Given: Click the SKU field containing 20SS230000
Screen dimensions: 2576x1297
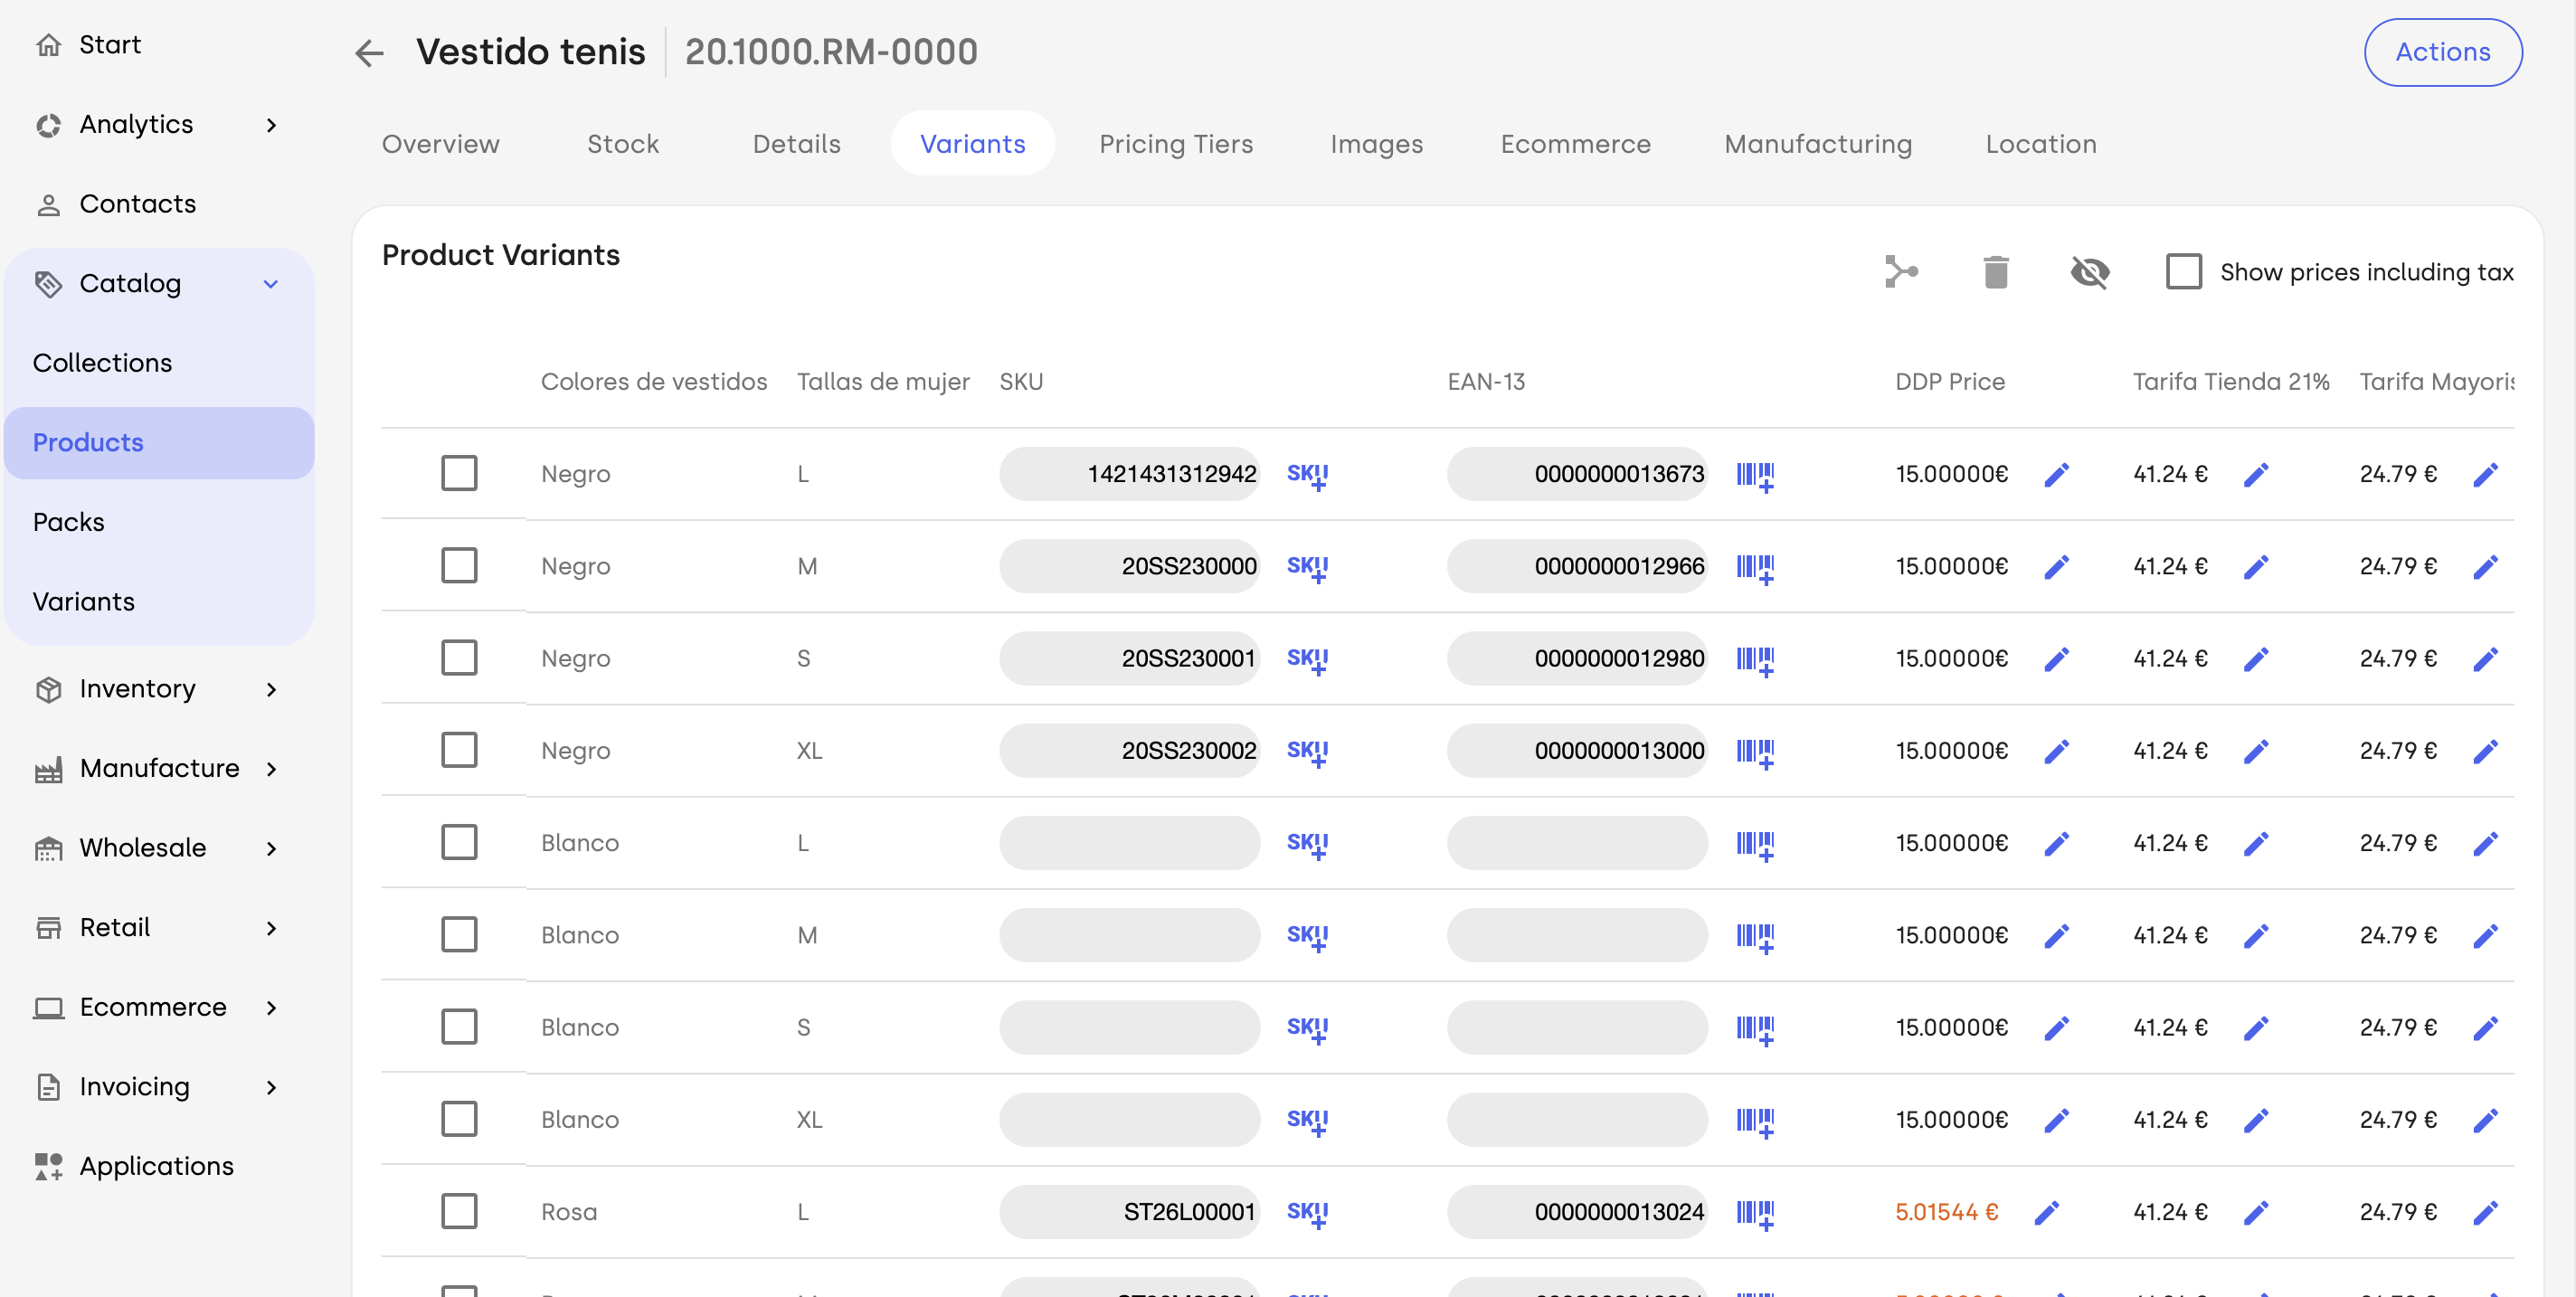Looking at the screenshot, I should (1129, 566).
